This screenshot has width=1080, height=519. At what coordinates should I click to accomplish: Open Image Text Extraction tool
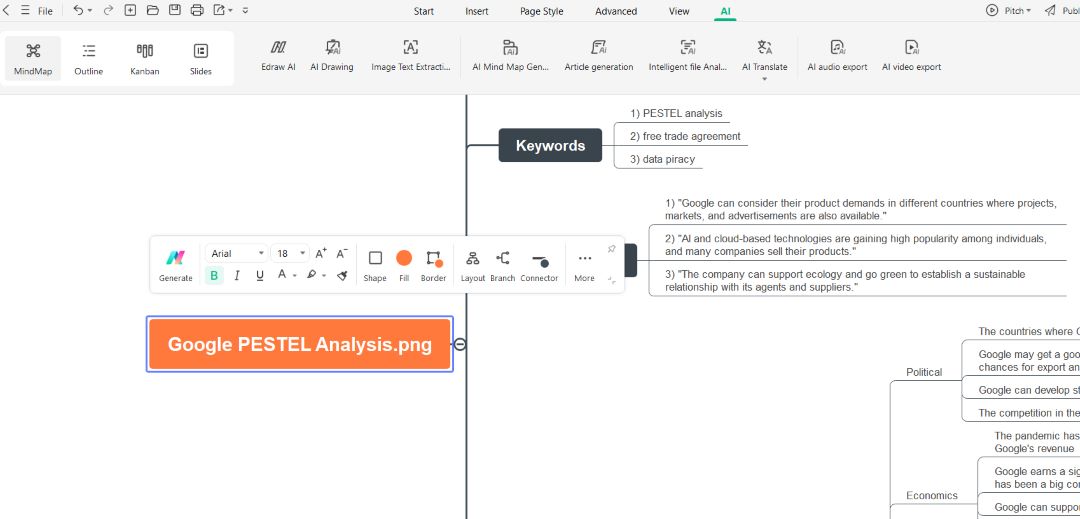pyautogui.click(x=411, y=55)
